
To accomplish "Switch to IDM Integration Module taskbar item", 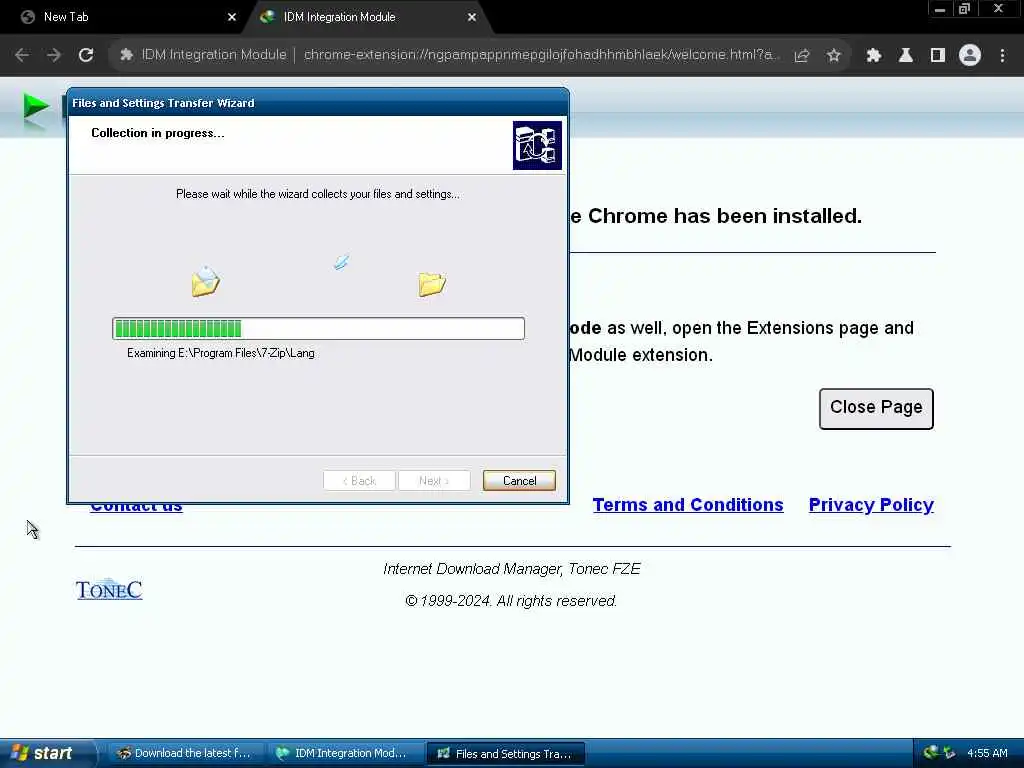I will [344, 754].
